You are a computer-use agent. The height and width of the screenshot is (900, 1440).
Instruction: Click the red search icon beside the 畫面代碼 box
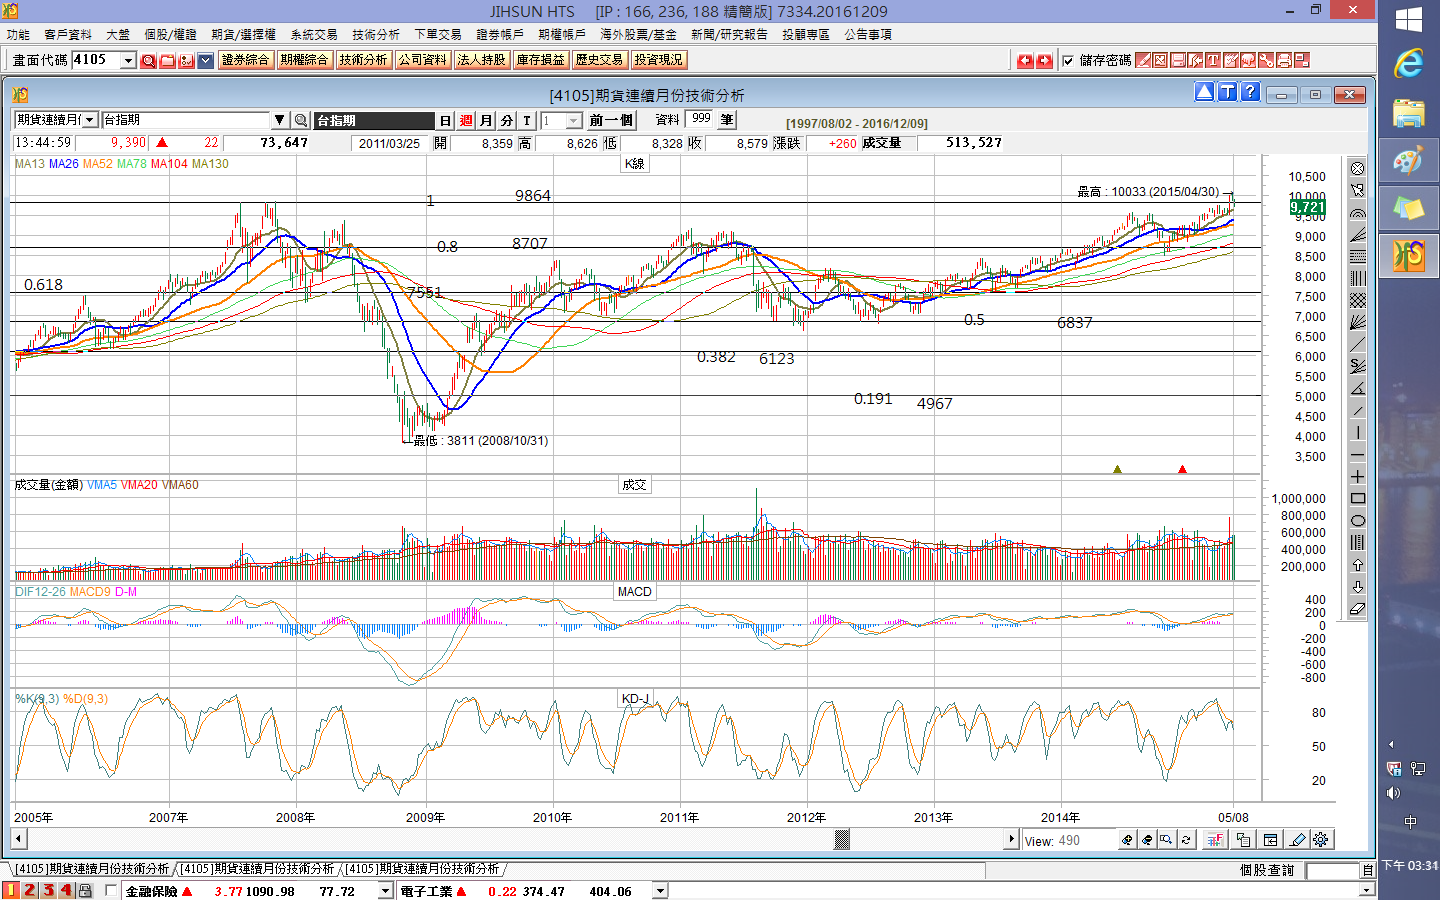148,61
